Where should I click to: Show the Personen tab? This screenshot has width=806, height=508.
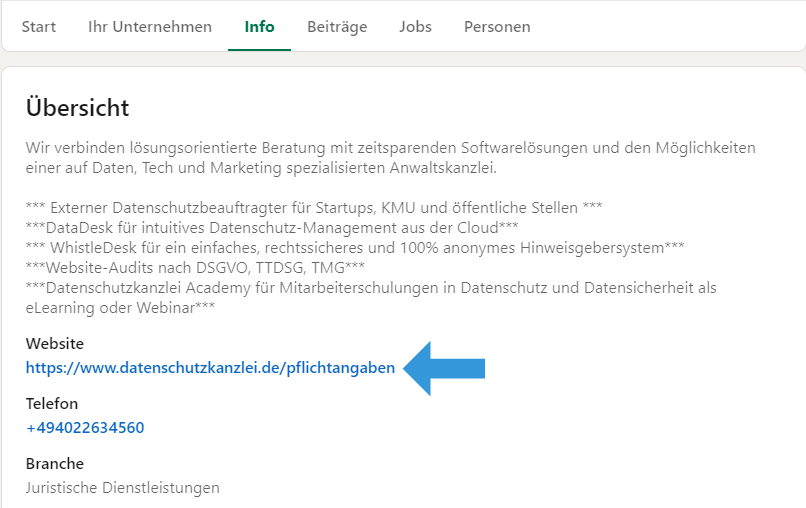point(497,27)
